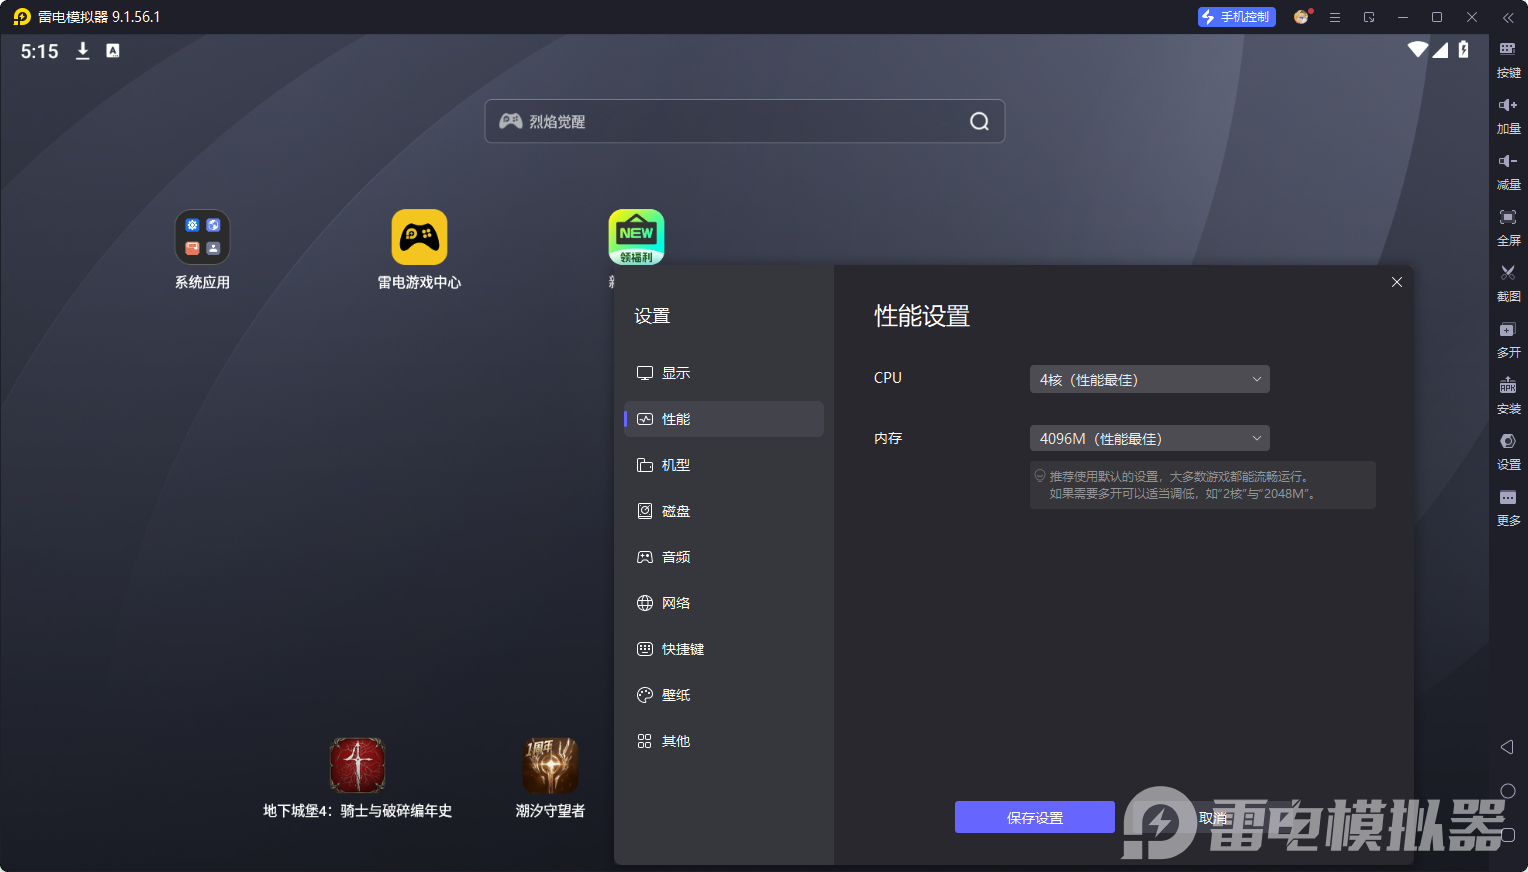
Task: Click the magnifier search icon in search bar
Action: pyautogui.click(x=979, y=121)
